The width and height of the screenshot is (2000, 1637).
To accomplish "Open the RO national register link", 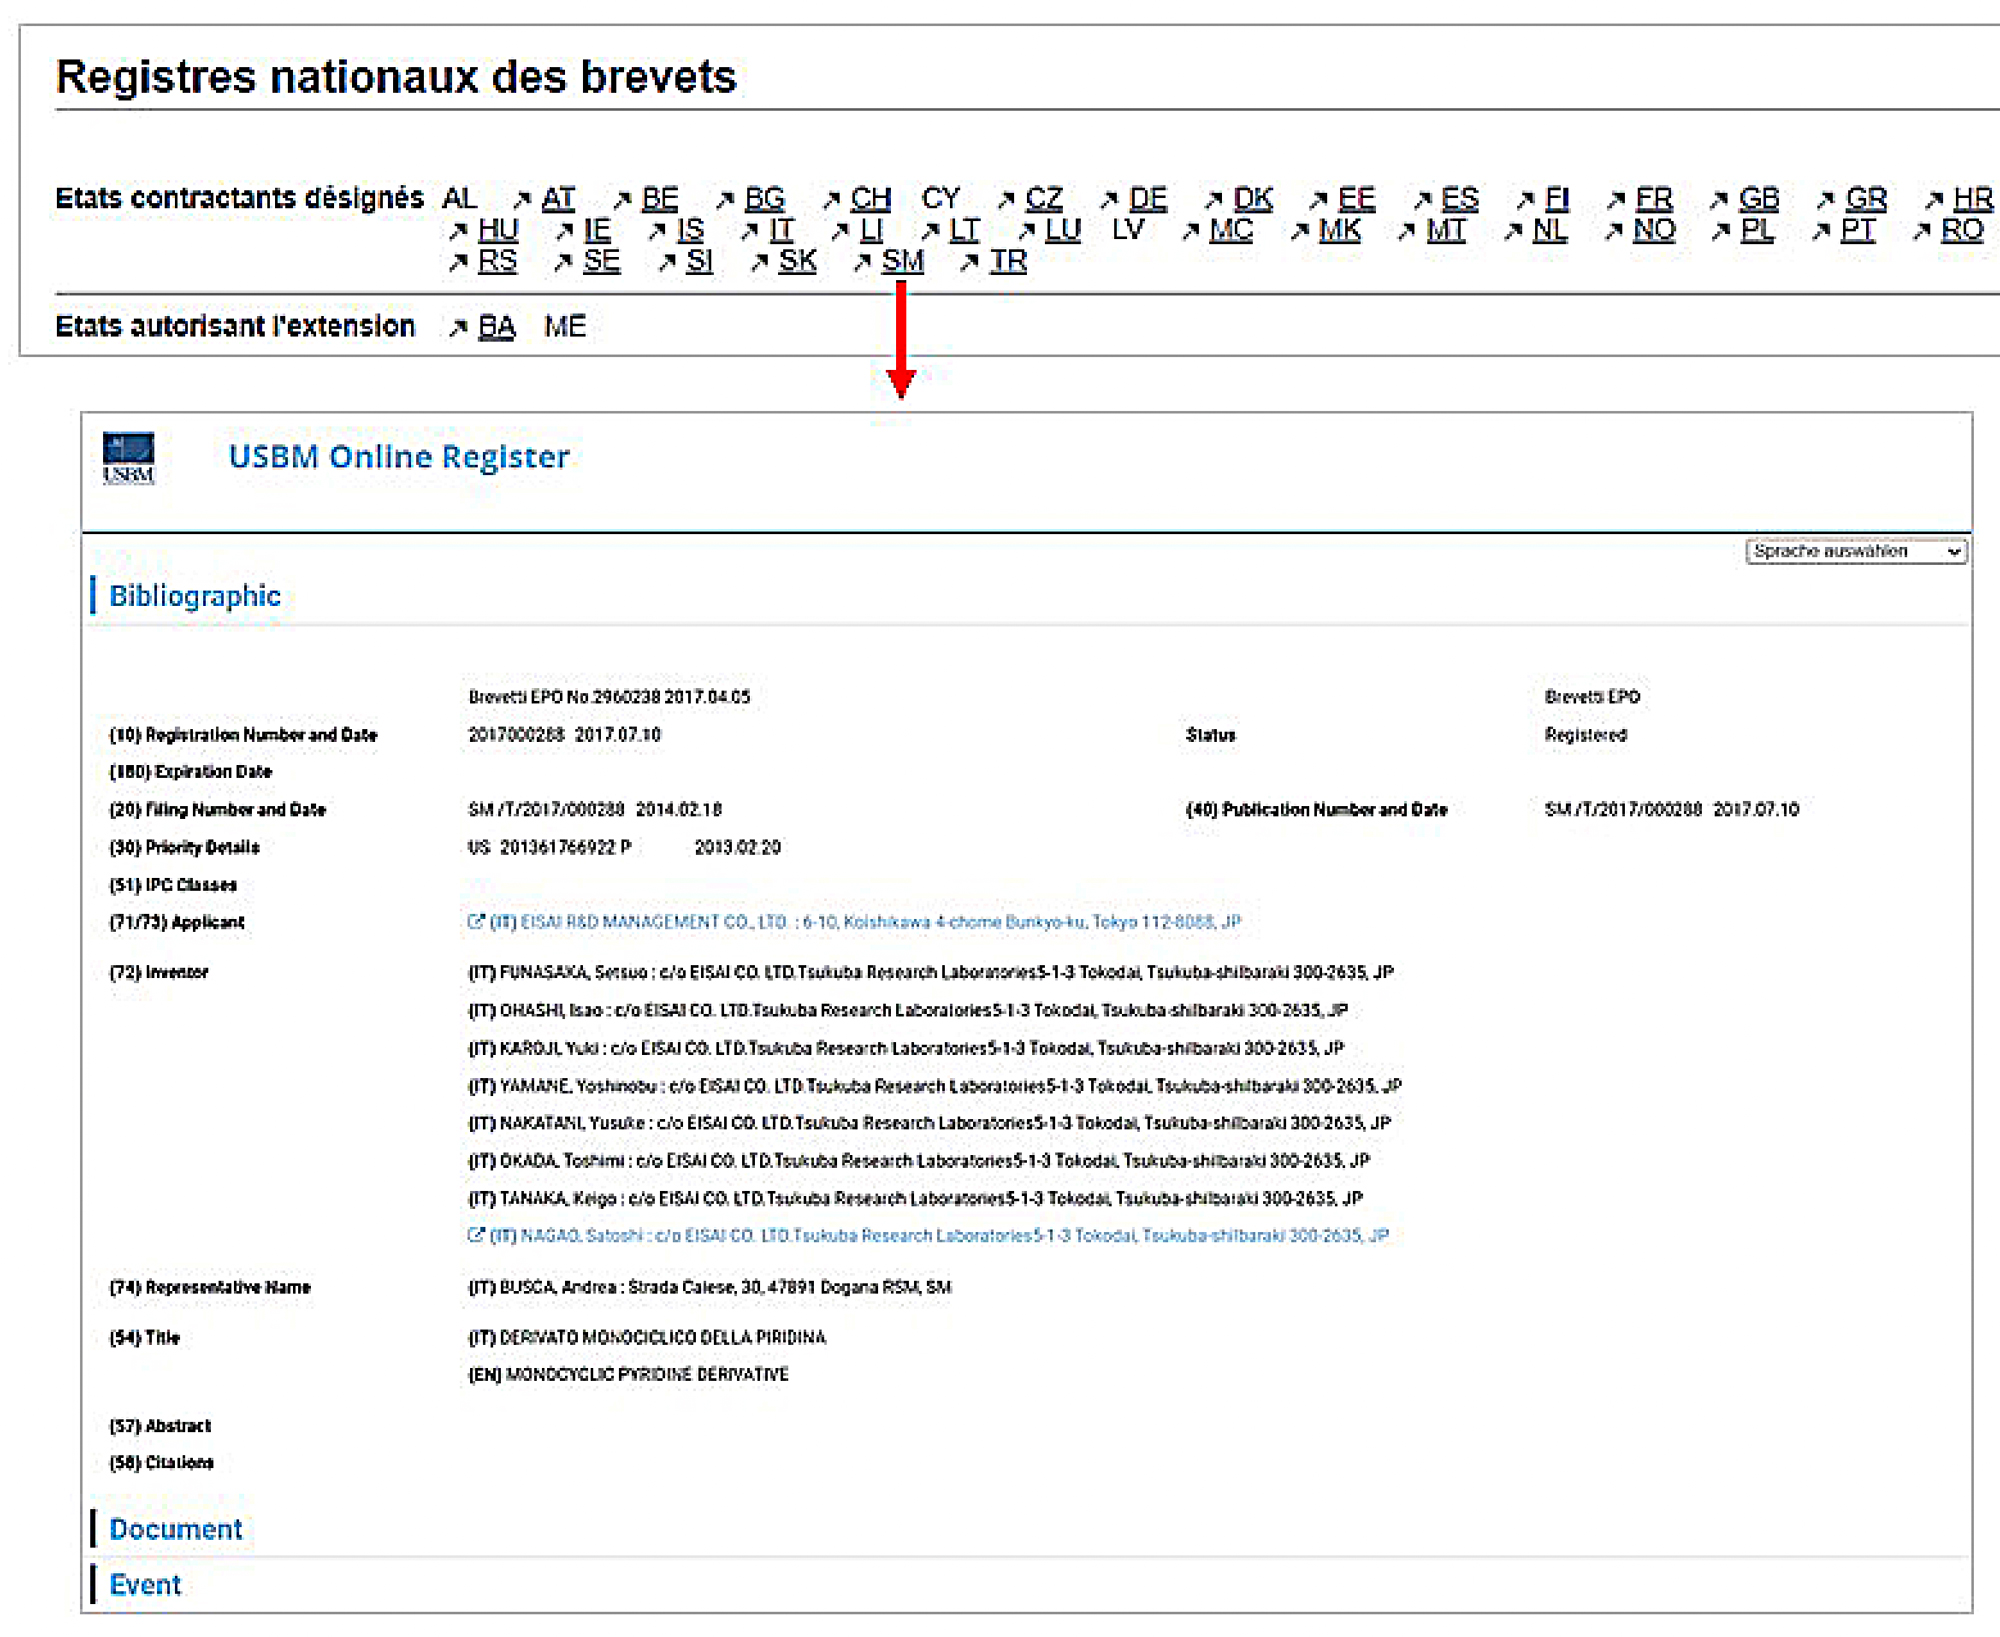I will (1961, 230).
